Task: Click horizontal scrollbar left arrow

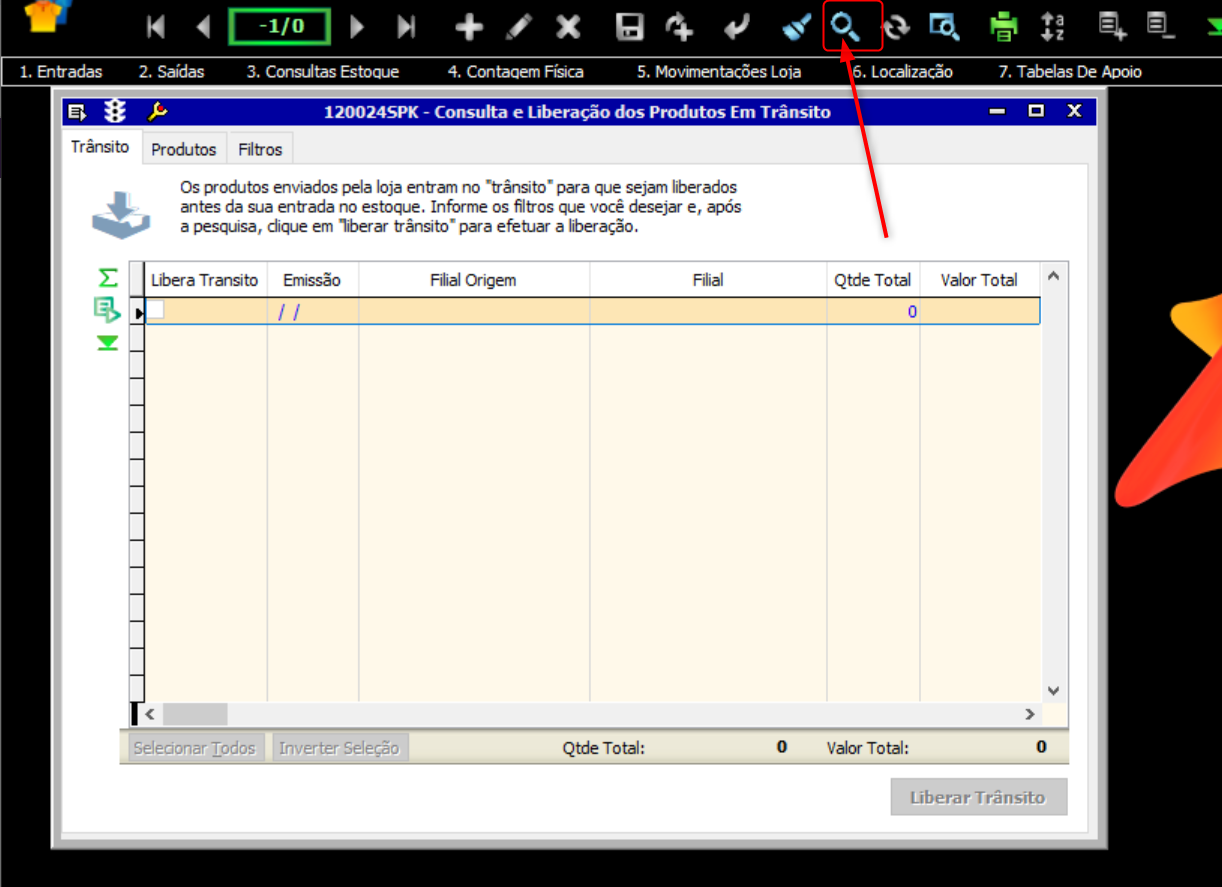Action: click(151, 714)
